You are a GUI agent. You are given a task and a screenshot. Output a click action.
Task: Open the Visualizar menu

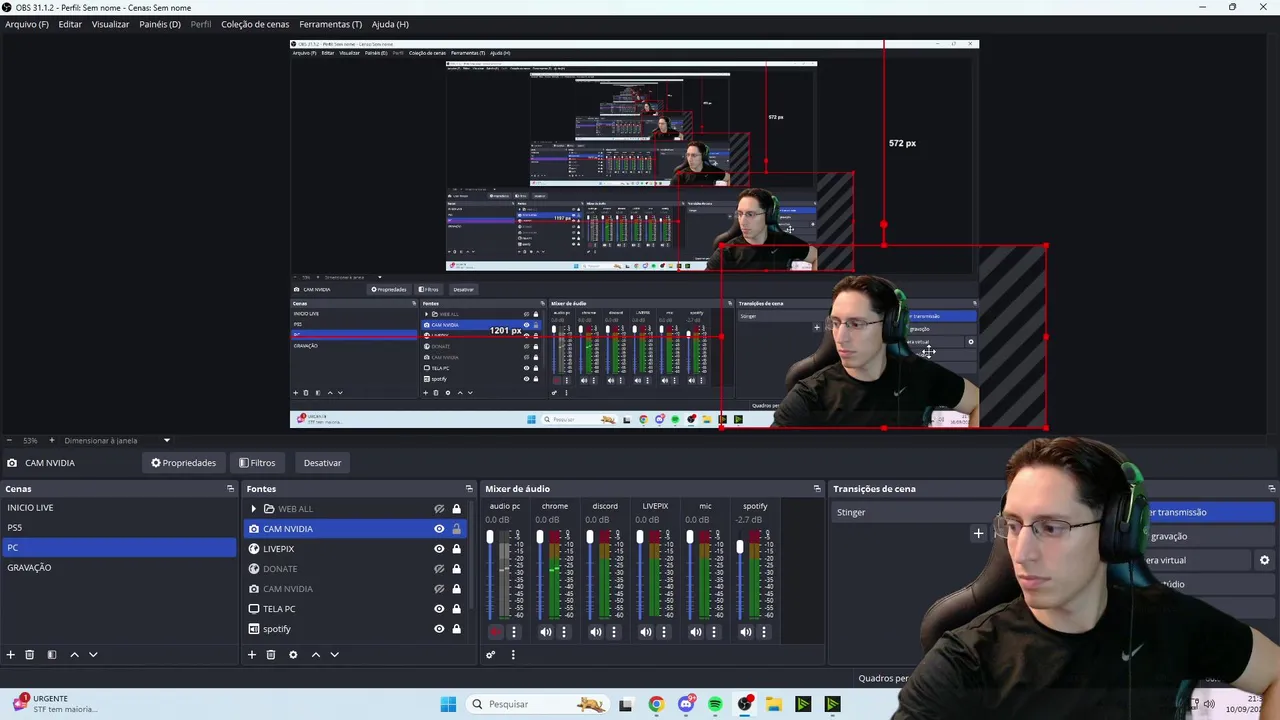(110, 24)
